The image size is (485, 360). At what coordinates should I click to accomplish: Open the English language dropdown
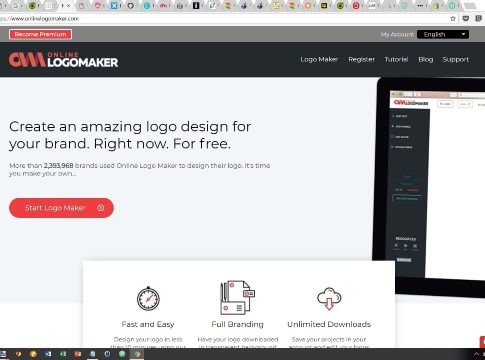pyautogui.click(x=443, y=34)
